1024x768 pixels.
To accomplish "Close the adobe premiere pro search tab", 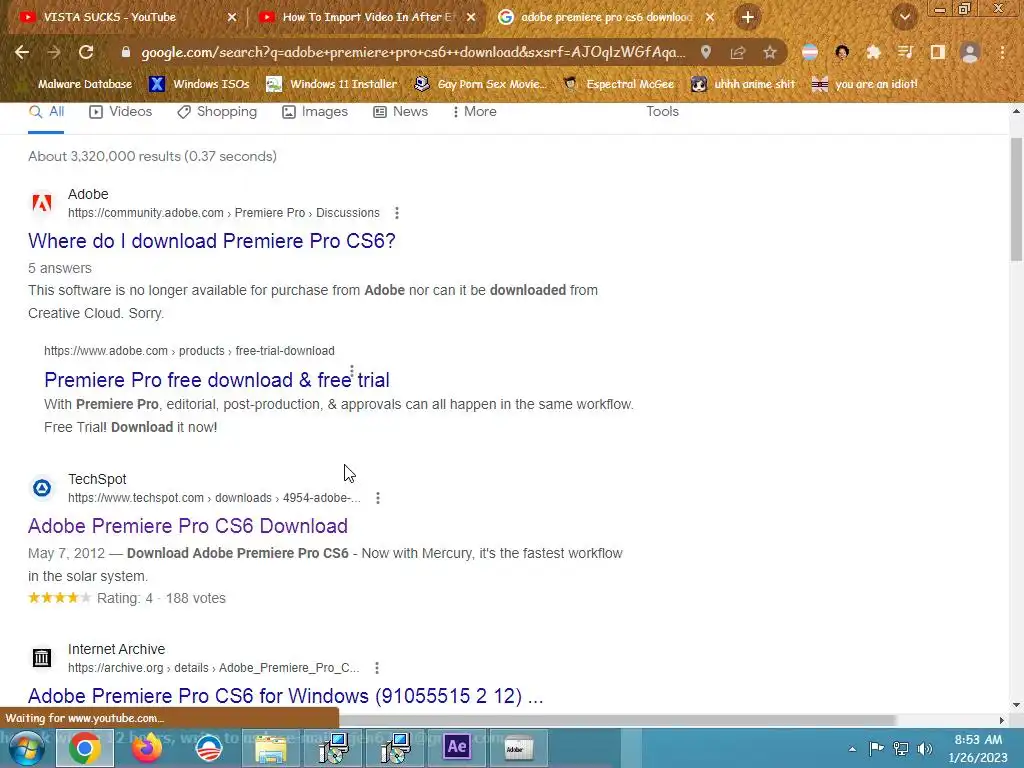I will pos(710,17).
